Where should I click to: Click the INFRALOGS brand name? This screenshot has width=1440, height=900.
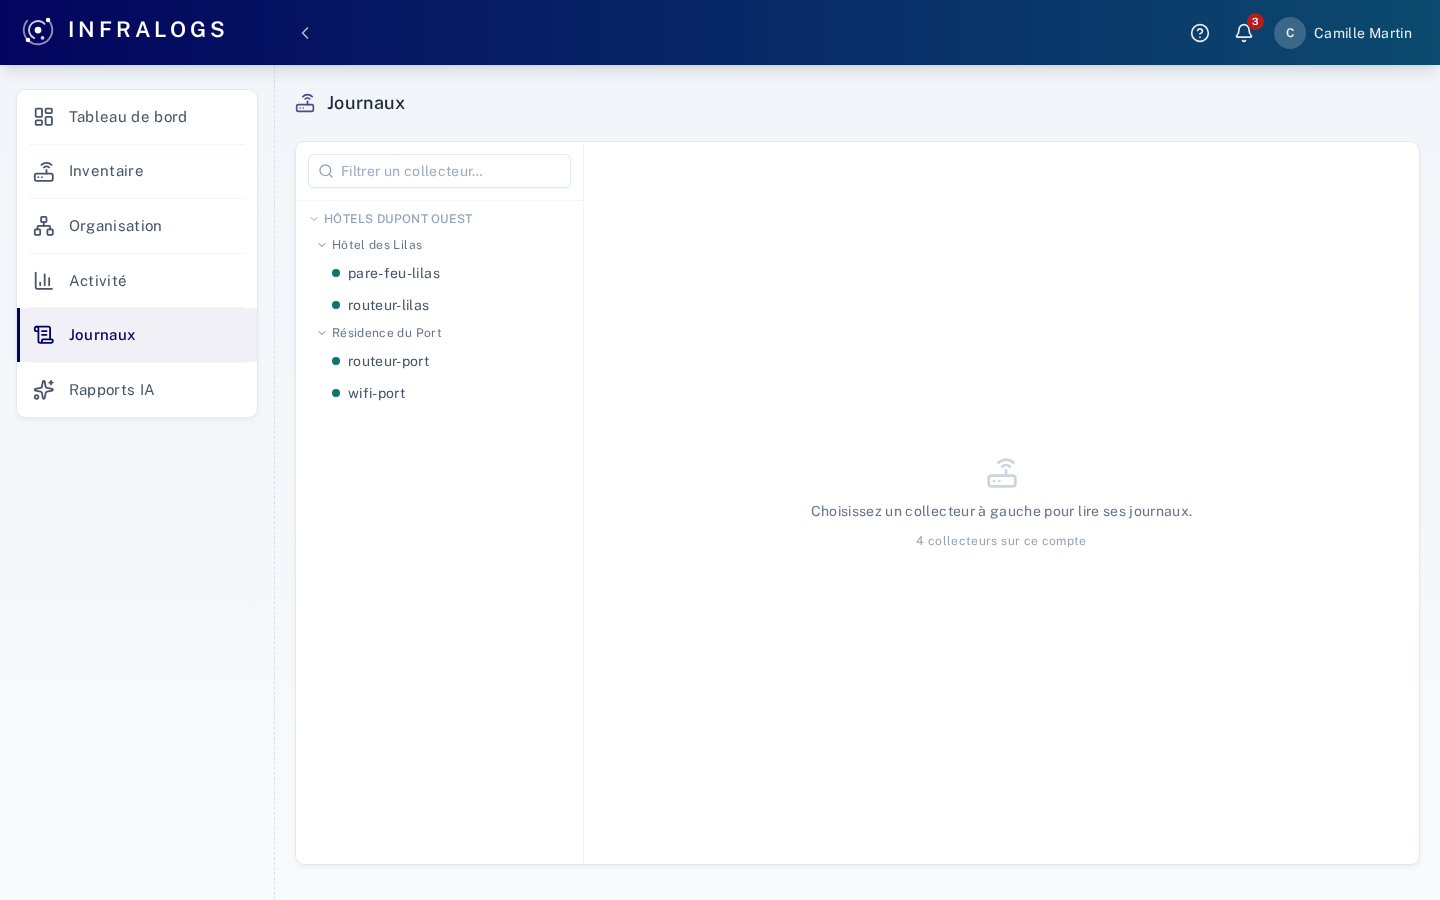[x=147, y=30]
